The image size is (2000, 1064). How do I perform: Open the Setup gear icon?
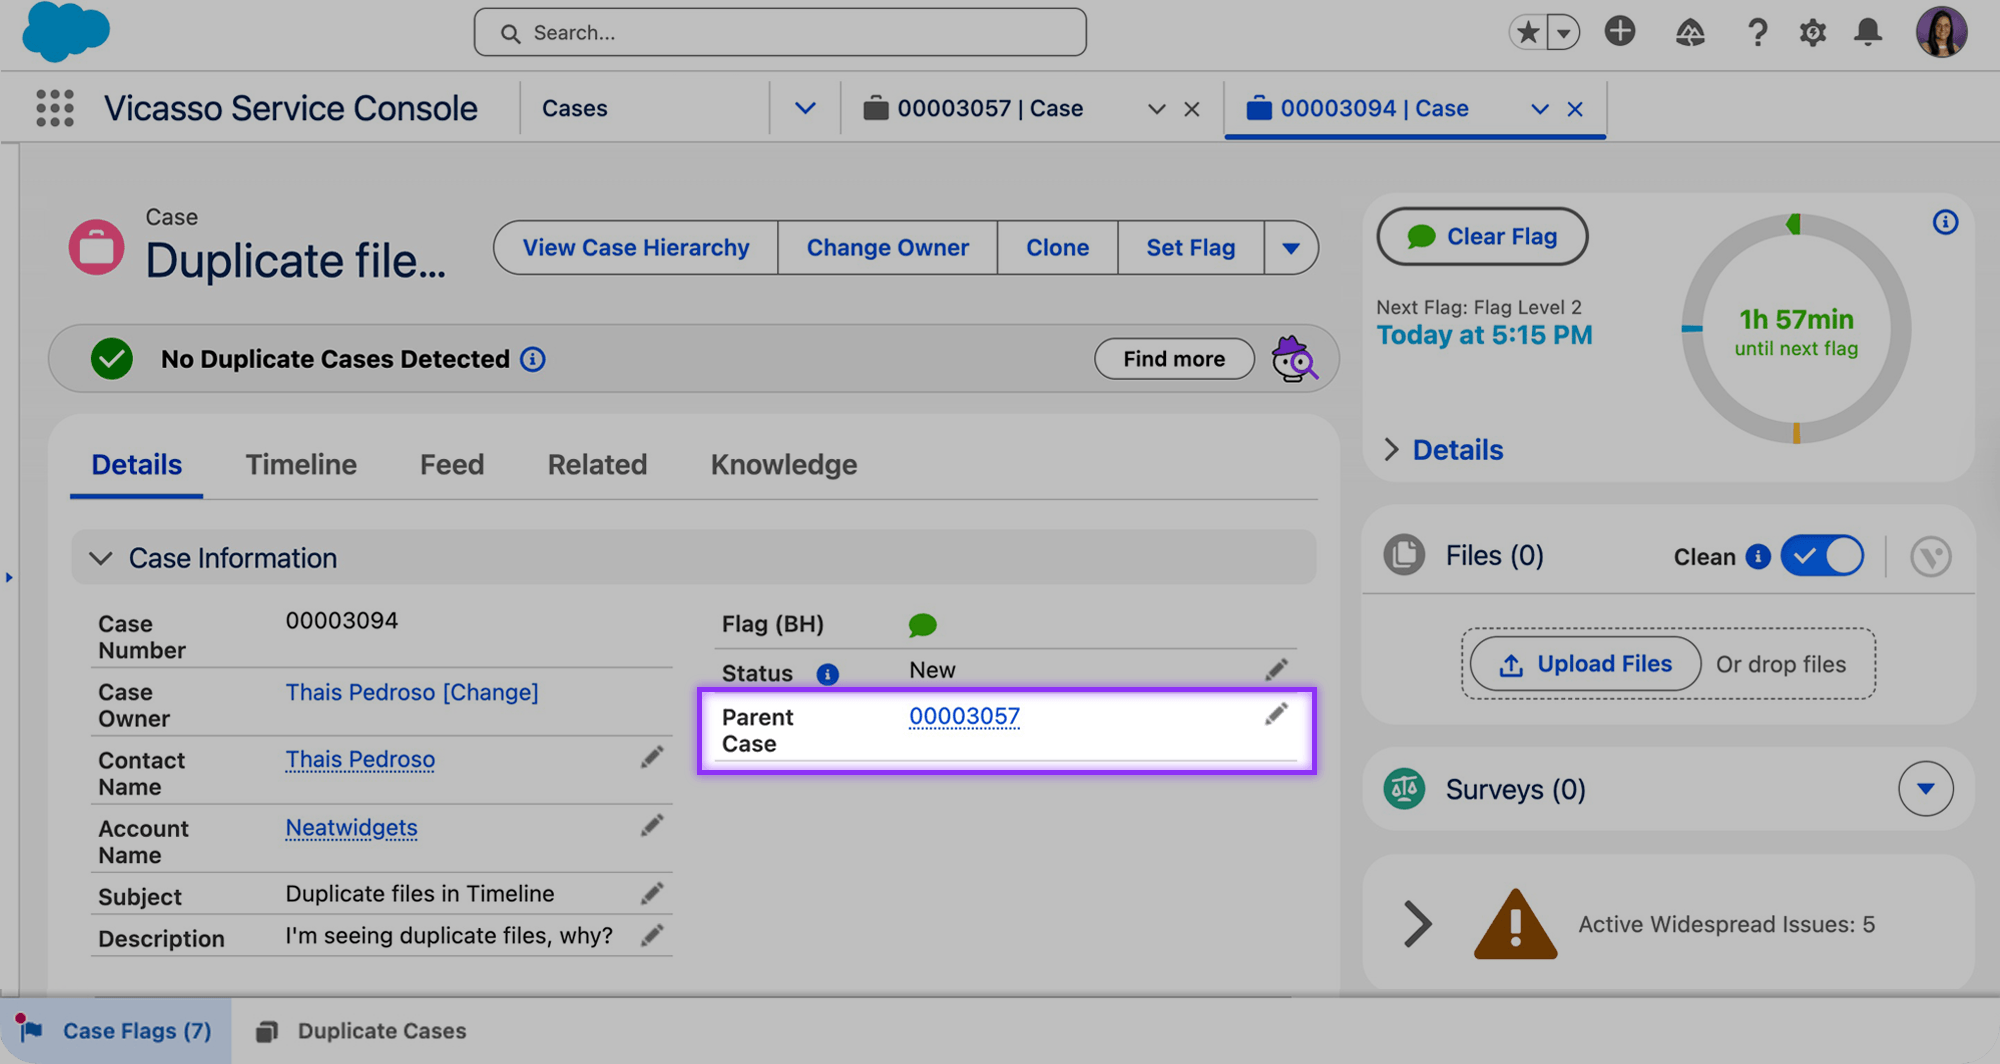1812,33
